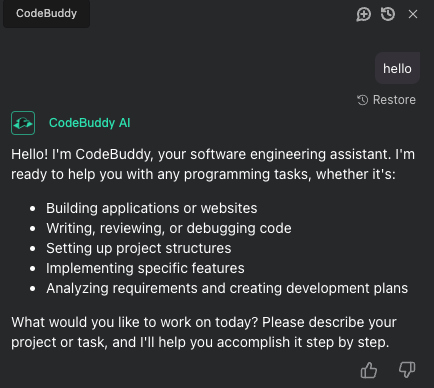Give the response a thumbs down
The image size is (434, 388).
point(407,370)
